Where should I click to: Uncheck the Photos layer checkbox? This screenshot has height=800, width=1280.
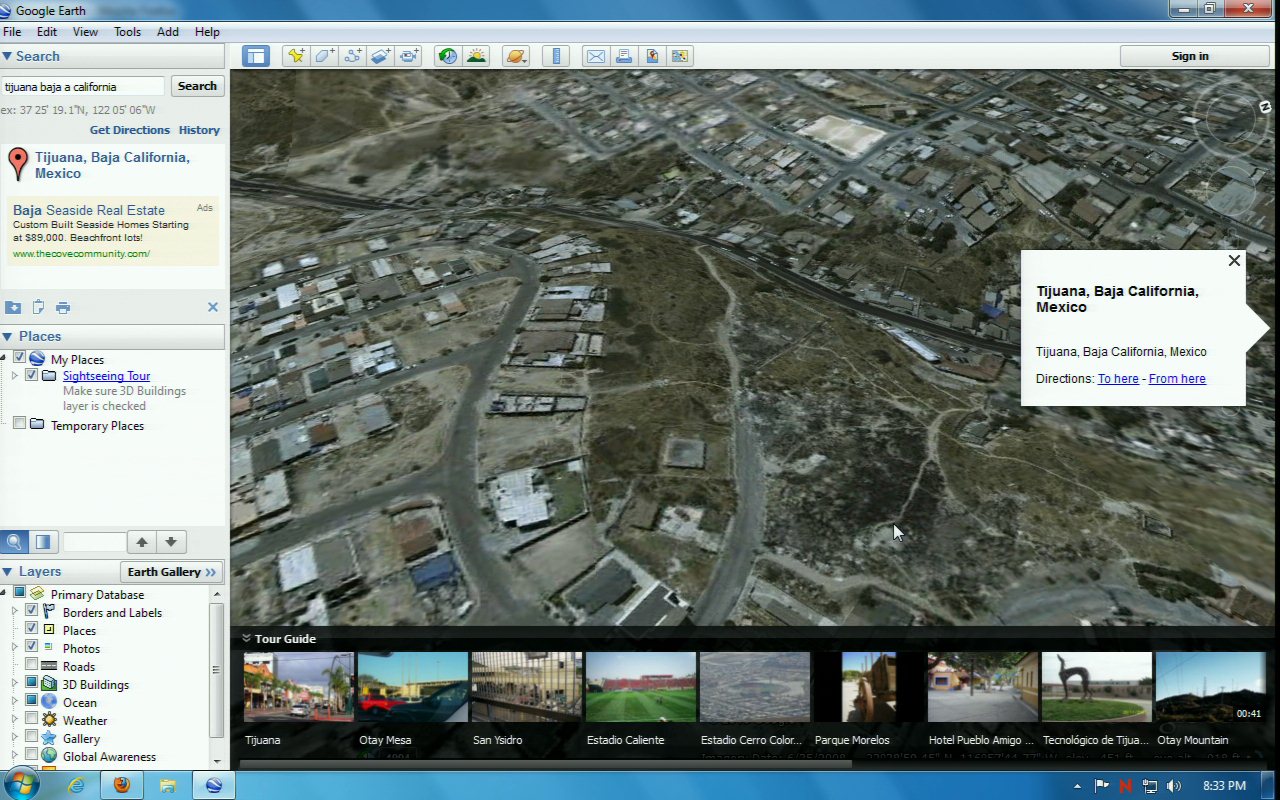tap(32, 647)
